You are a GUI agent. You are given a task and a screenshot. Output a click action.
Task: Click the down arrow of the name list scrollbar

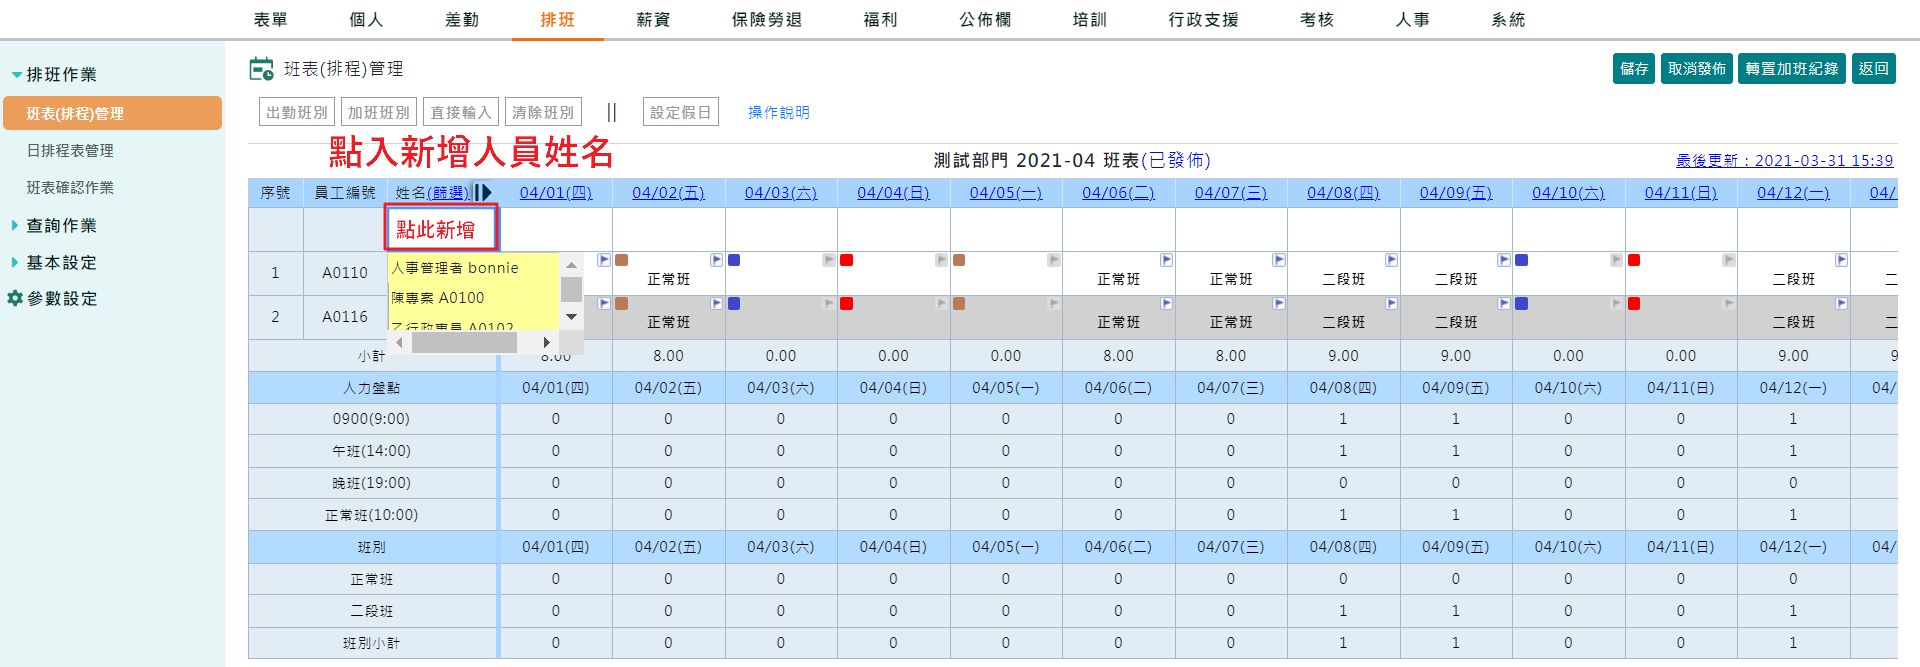(571, 317)
